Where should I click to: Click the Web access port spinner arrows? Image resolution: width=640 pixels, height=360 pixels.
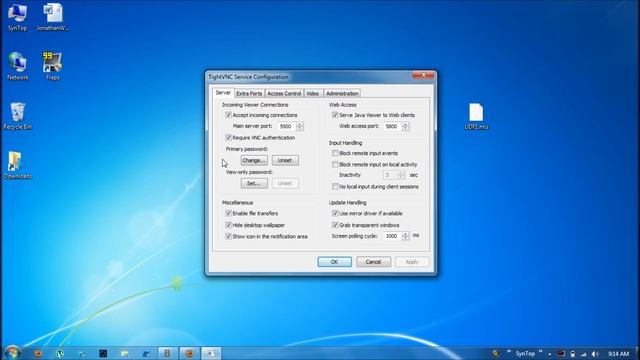406,127
